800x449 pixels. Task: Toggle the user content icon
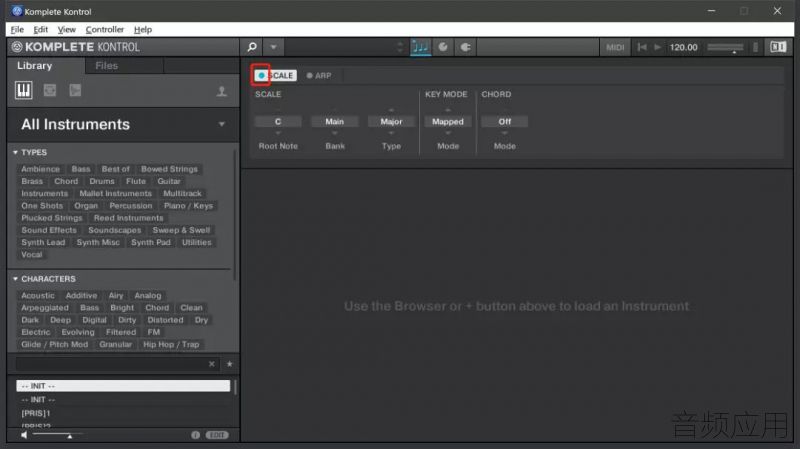coord(221,91)
